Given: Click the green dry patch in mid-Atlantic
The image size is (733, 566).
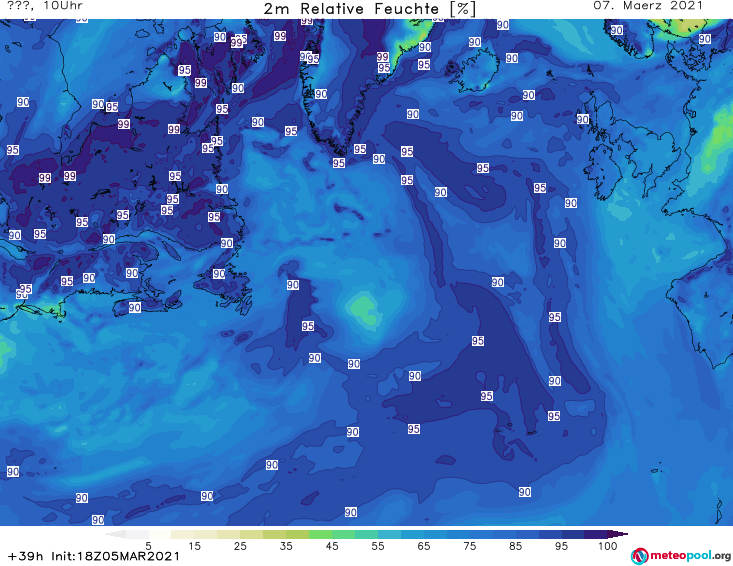Looking at the screenshot, I should pos(363,308).
